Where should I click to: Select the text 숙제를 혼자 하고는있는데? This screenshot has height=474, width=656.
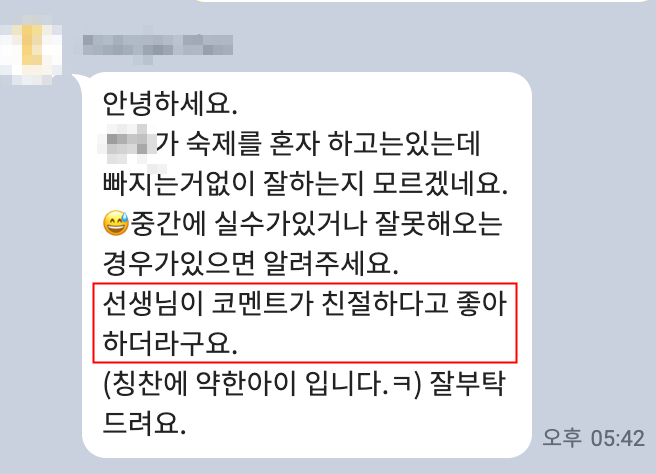[x=333, y=143]
